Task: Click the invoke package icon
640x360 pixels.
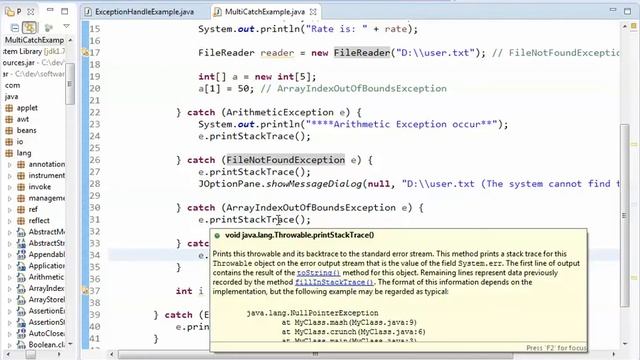Action: pyautogui.click(x=21, y=187)
